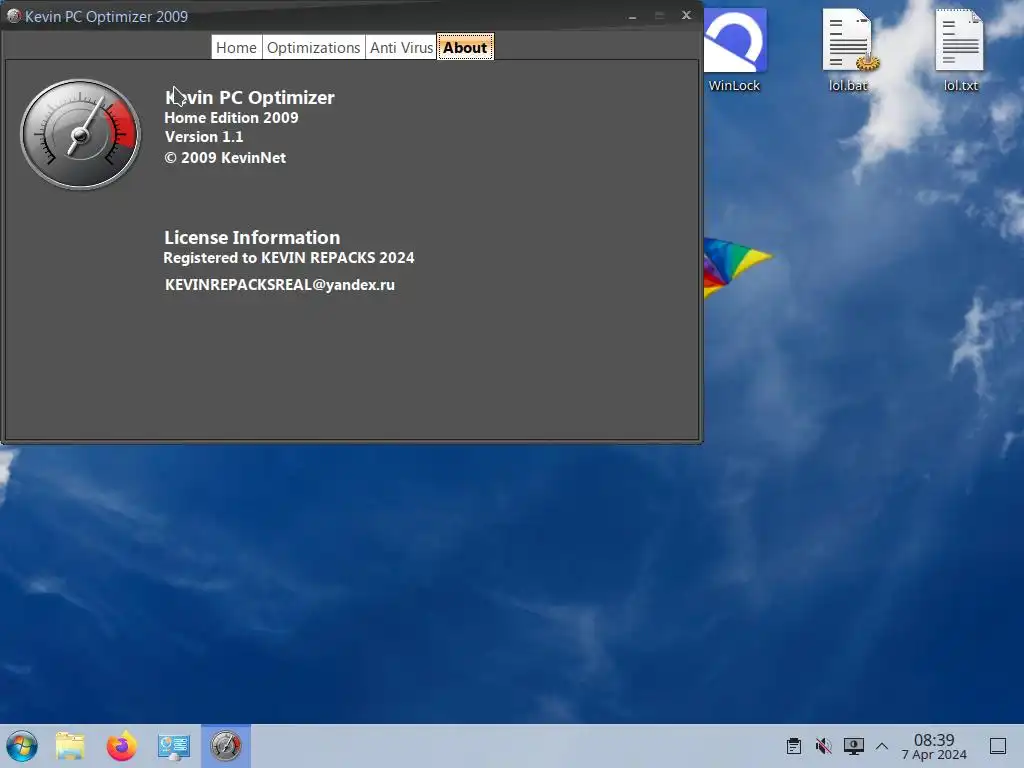The height and width of the screenshot is (768, 1024).
Task: Open Firefox from the taskbar
Action: 121,746
